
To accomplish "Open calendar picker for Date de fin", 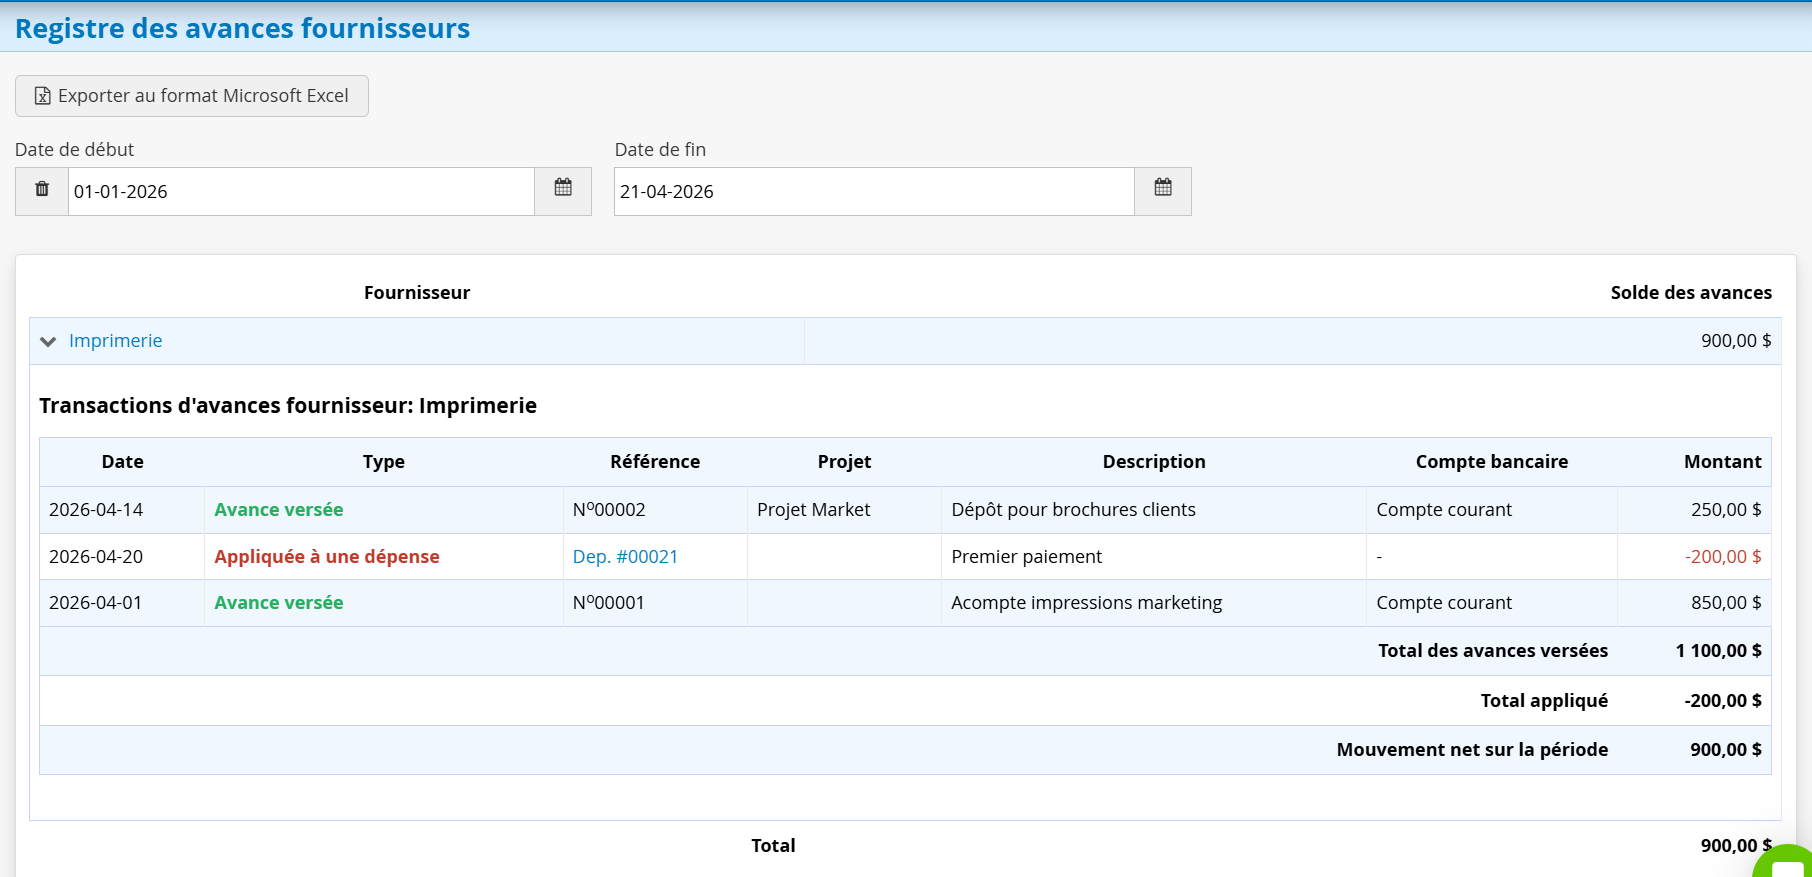I will click(x=1163, y=191).
